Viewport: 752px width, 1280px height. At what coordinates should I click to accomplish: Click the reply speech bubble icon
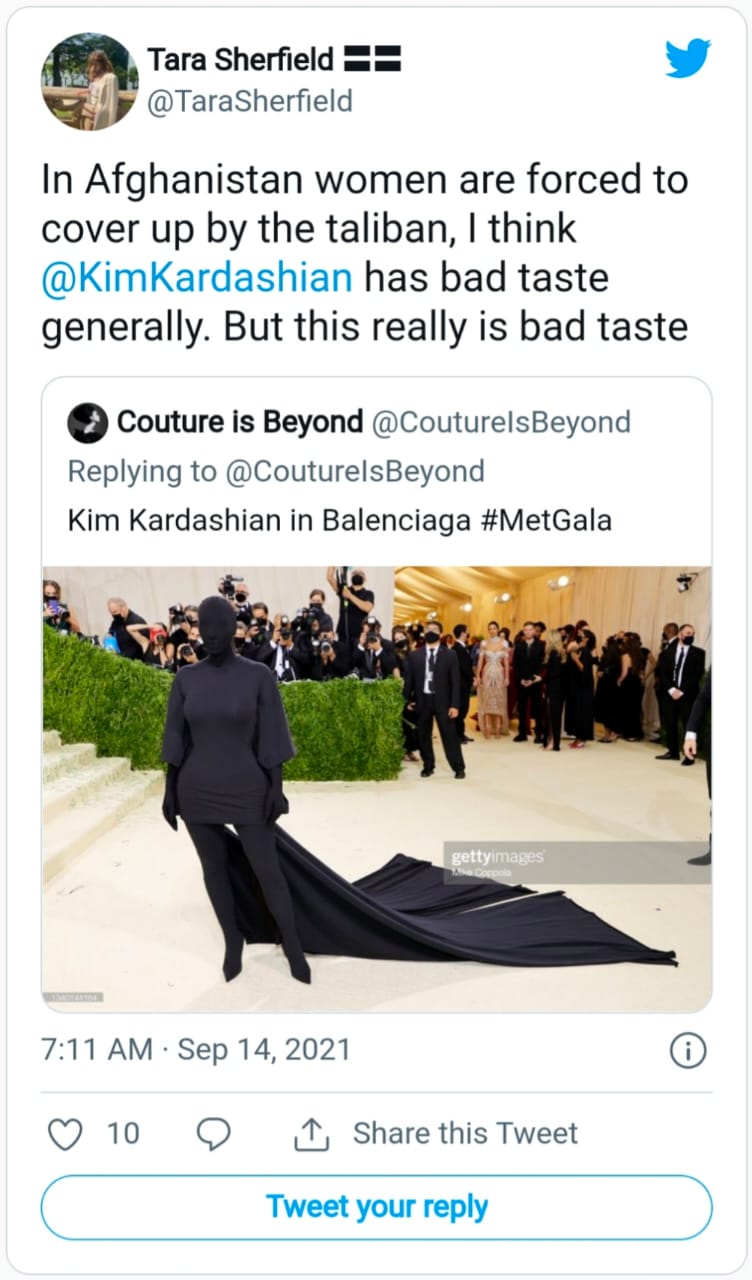point(212,1133)
